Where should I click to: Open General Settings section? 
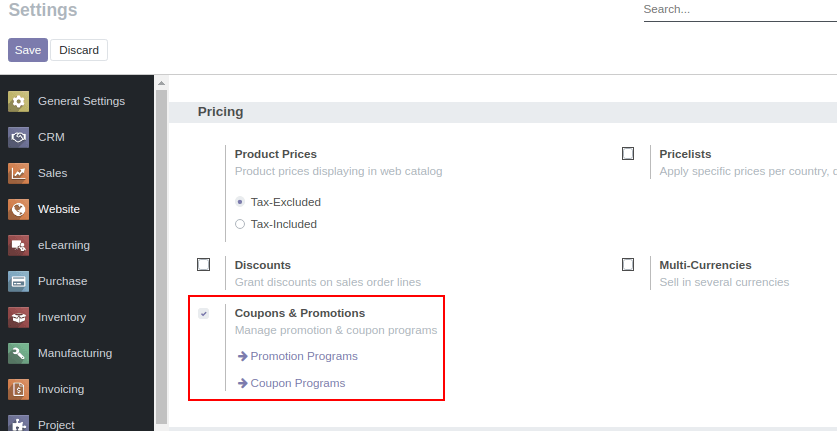pyautogui.click(x=77, y=102)
